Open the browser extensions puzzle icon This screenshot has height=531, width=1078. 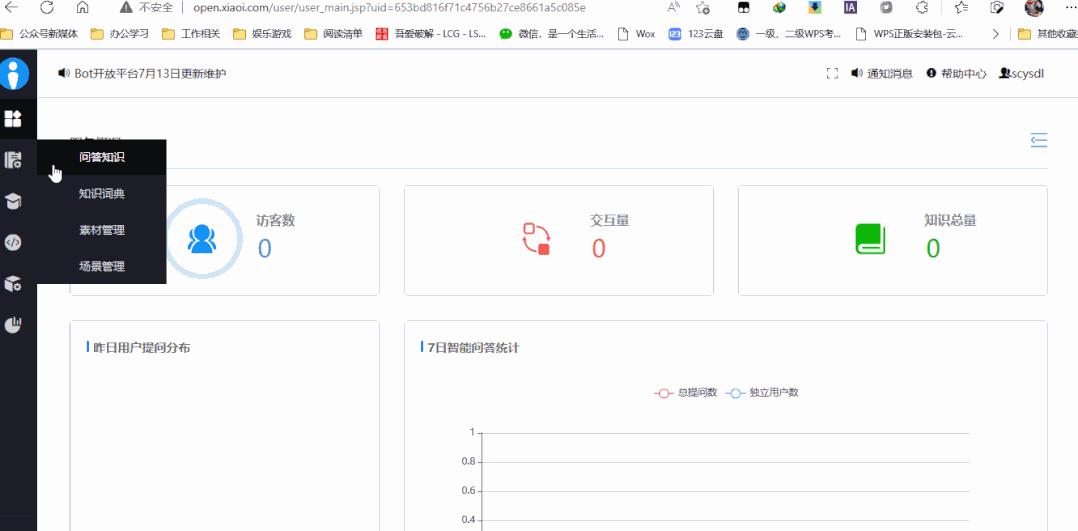coord(922,8)
